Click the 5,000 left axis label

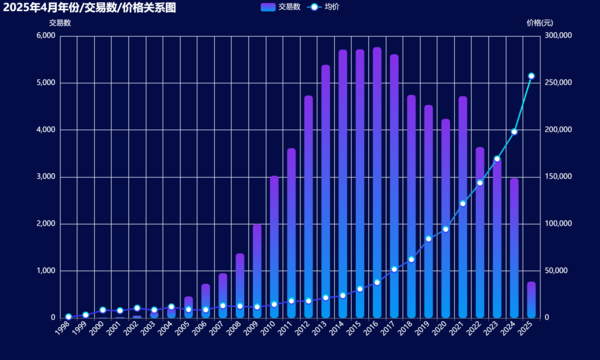(46, 83)
